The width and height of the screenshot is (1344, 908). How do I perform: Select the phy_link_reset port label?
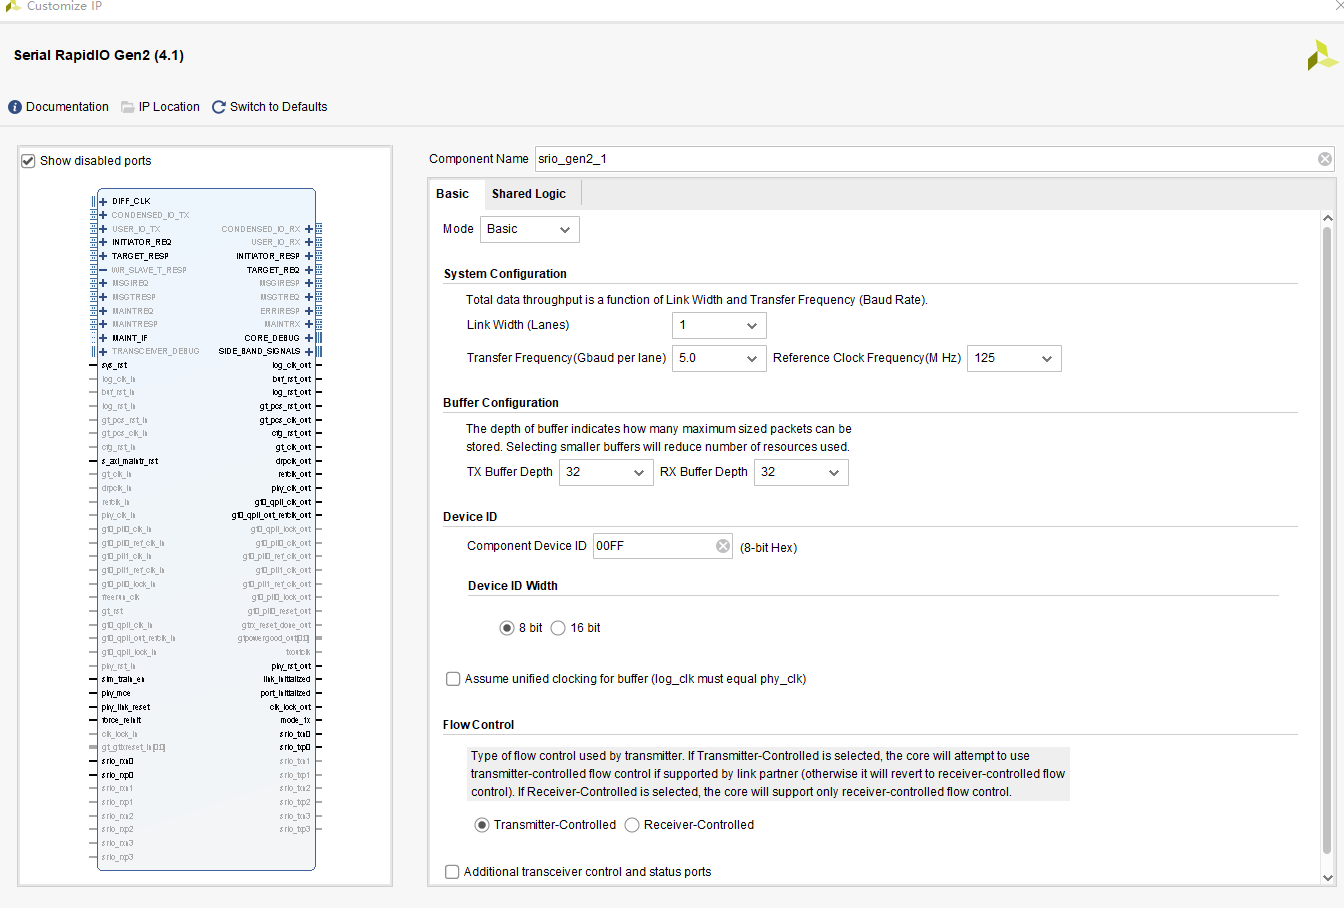[126, 707]
